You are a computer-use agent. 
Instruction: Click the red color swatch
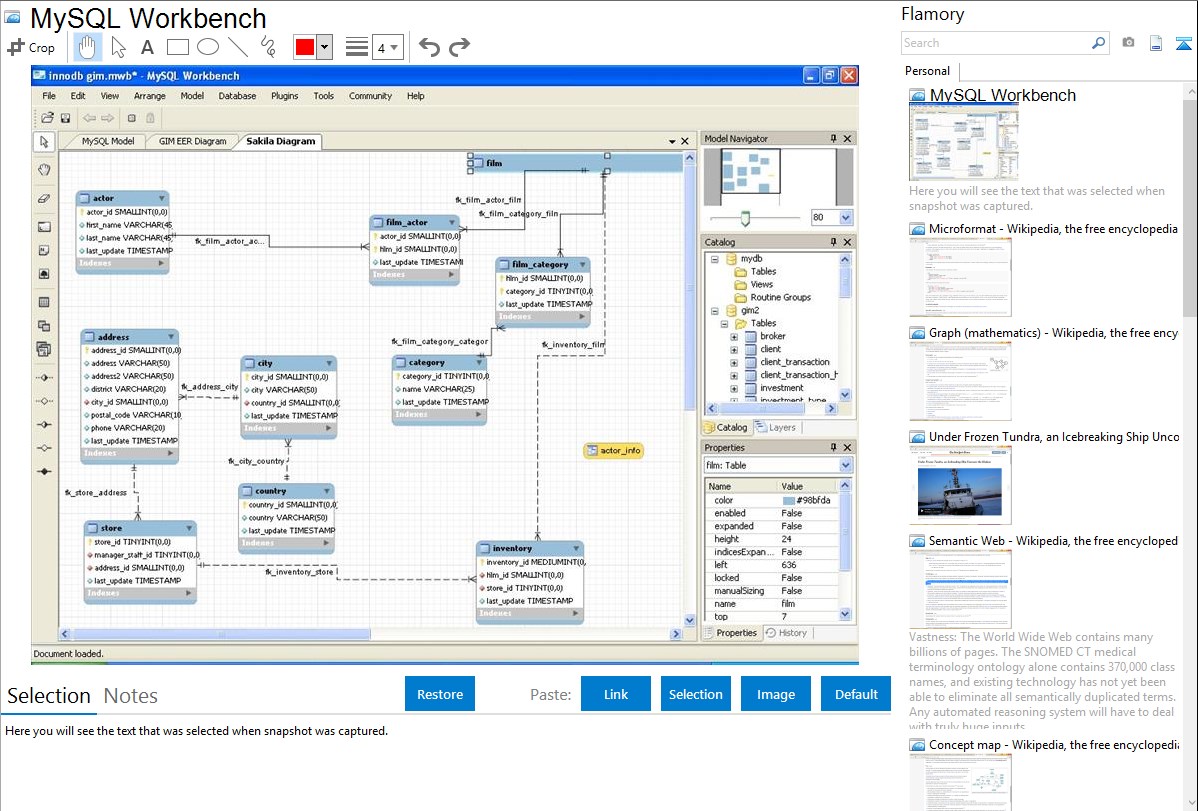(x=304, y=47)
